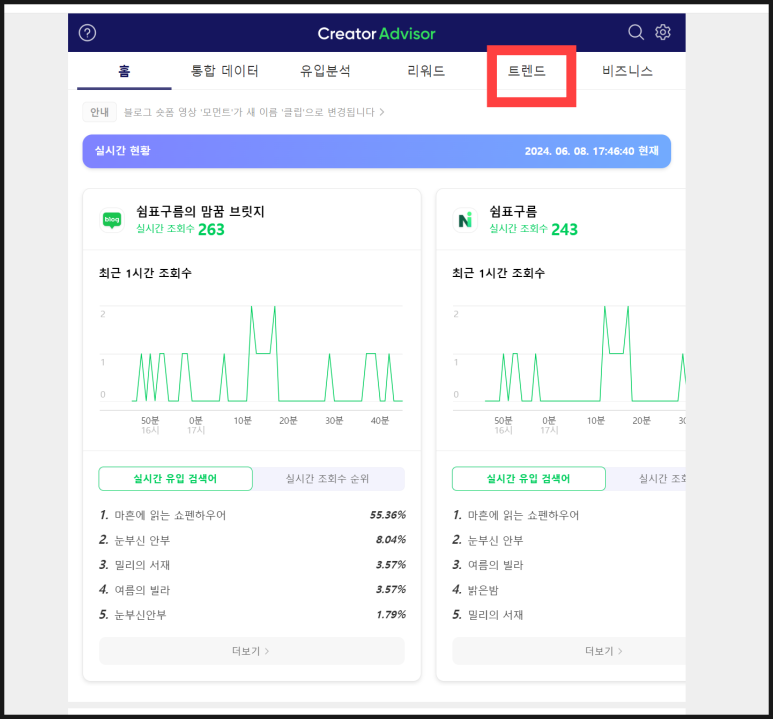
Task: Open the 트렌드 tab
Action: tap(527, 72)
